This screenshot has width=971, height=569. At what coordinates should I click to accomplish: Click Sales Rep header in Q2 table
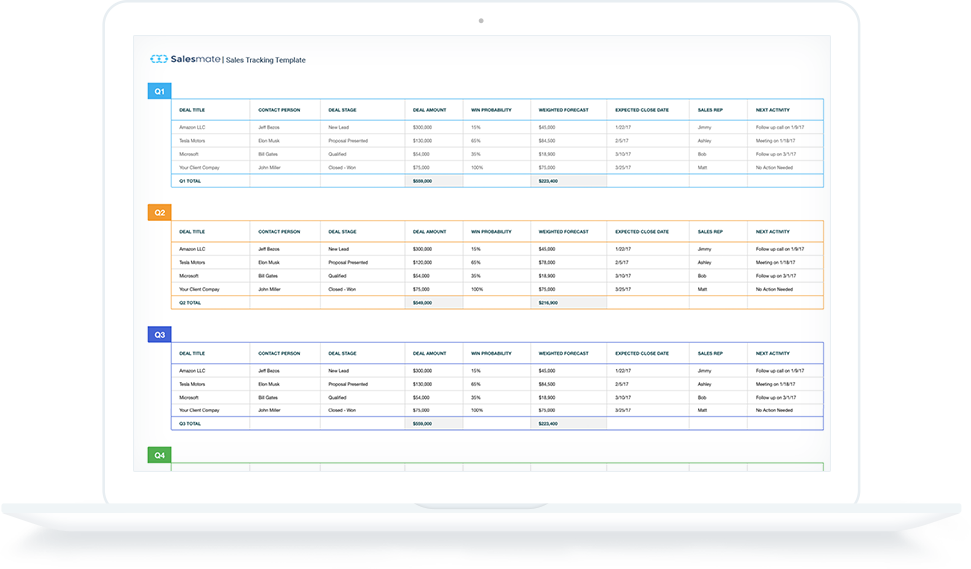tap(709, 232)
